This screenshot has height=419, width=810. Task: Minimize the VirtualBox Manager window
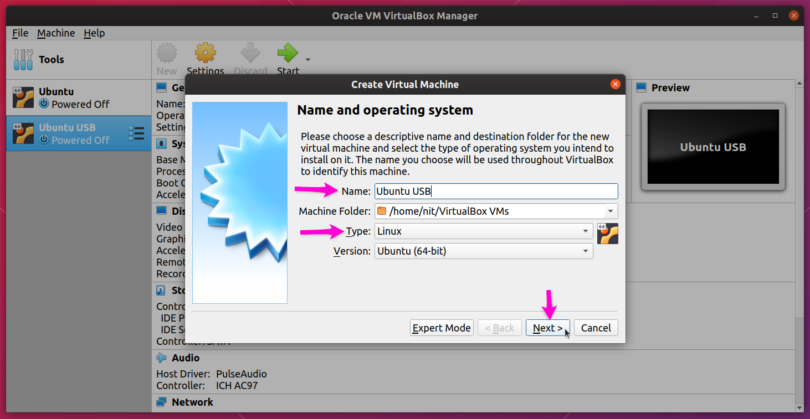coord(756,15)
